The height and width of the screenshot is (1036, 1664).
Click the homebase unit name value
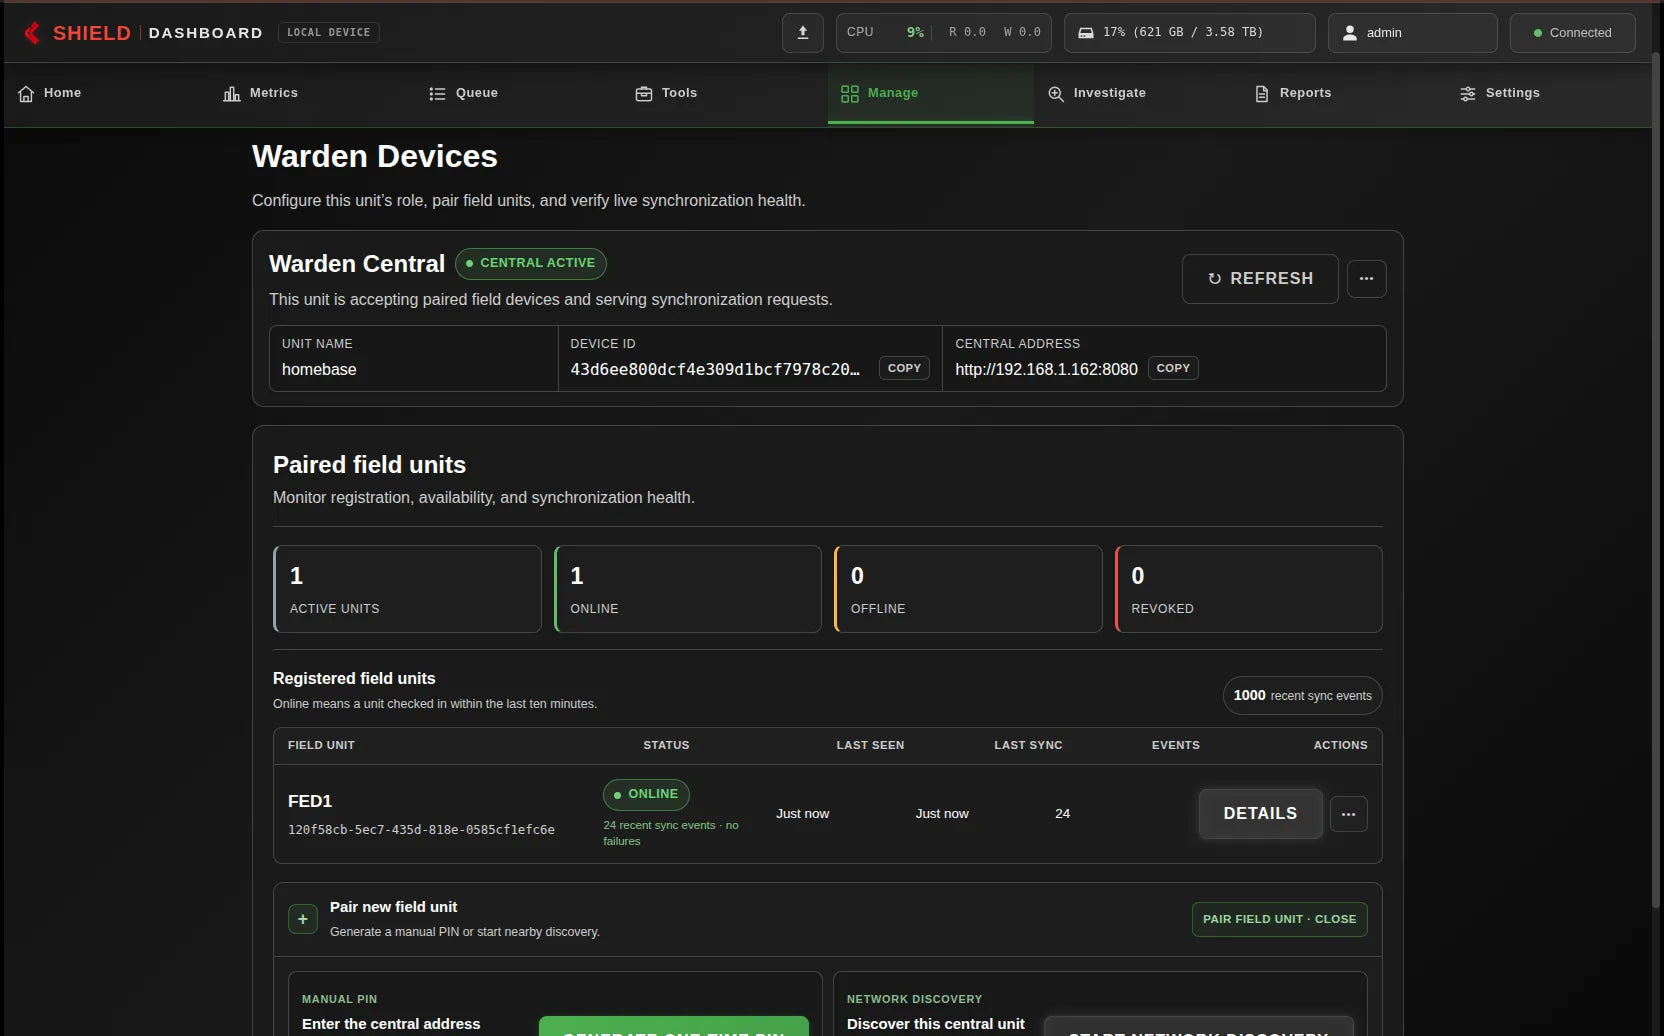pos(319,370)
